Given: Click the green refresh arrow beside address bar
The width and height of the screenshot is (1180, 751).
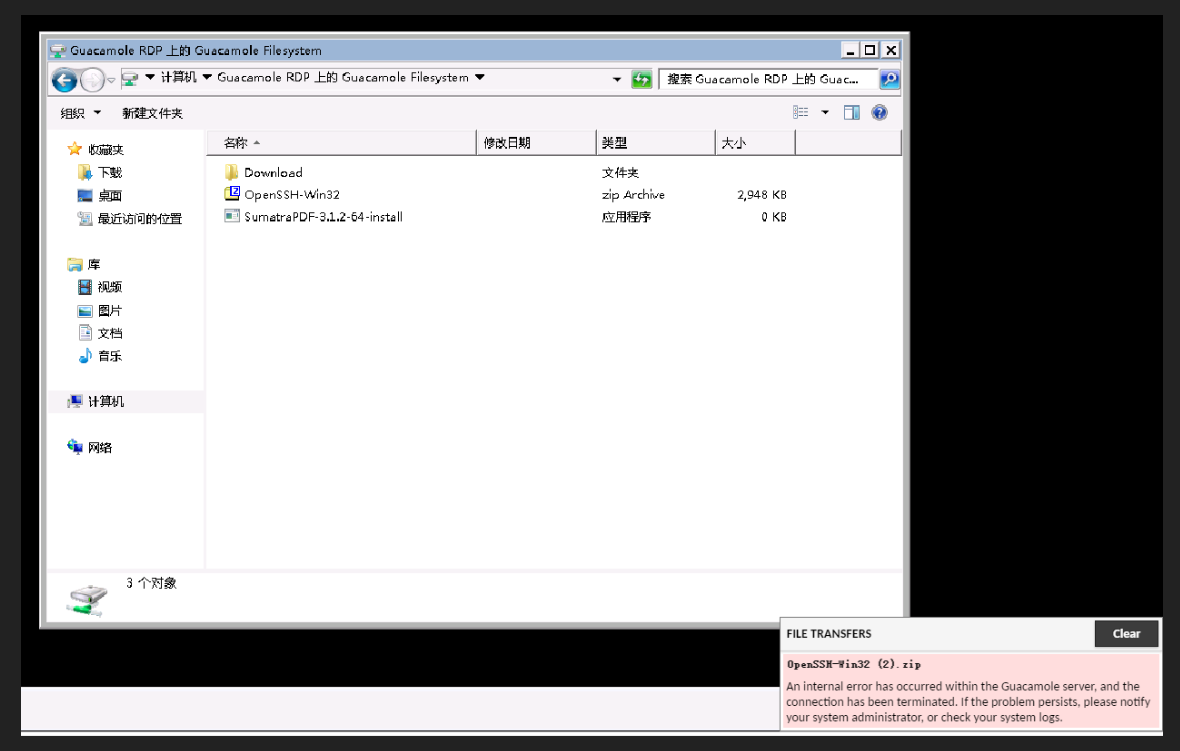Looking at the screenshot, I should [x=641, y=79].
